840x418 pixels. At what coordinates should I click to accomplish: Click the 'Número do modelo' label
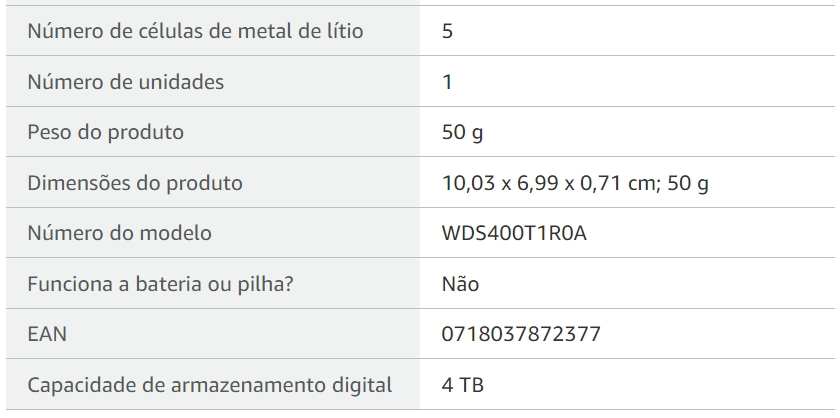[x=119, y=233]
